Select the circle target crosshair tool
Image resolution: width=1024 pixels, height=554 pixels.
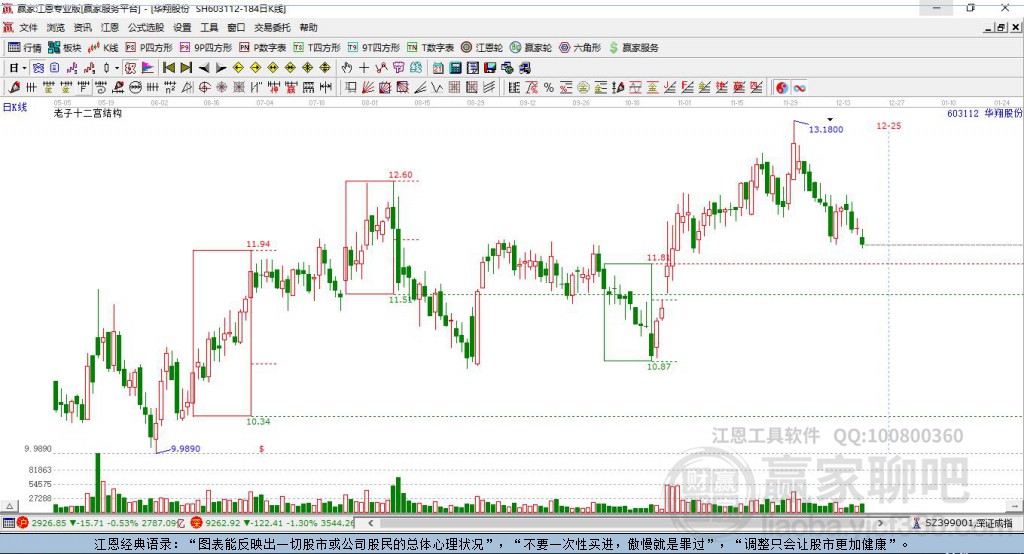click(x=204, y=87)
